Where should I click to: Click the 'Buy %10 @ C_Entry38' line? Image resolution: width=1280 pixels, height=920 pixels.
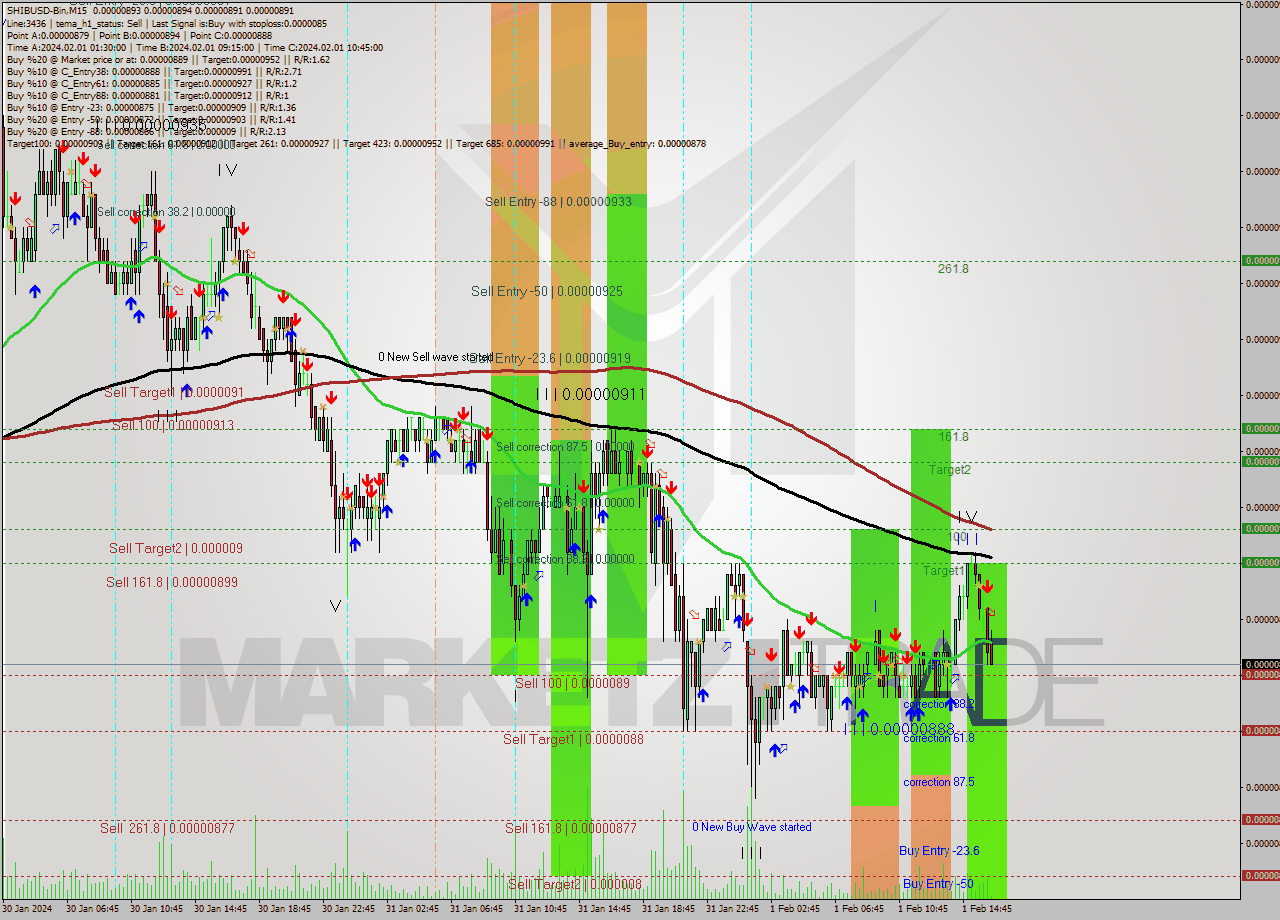coord(154,71)
